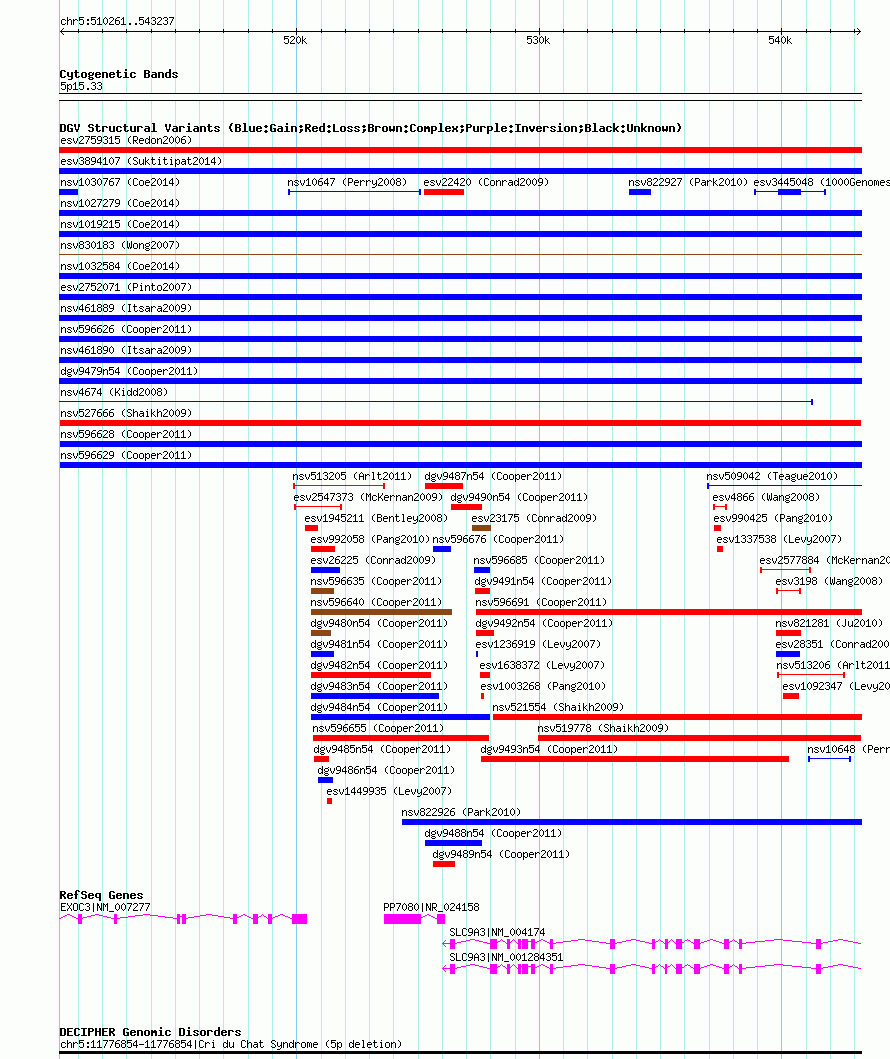Click esv990425 (Pang2010) label
The image size is (890, 1059).
[773, 518]
